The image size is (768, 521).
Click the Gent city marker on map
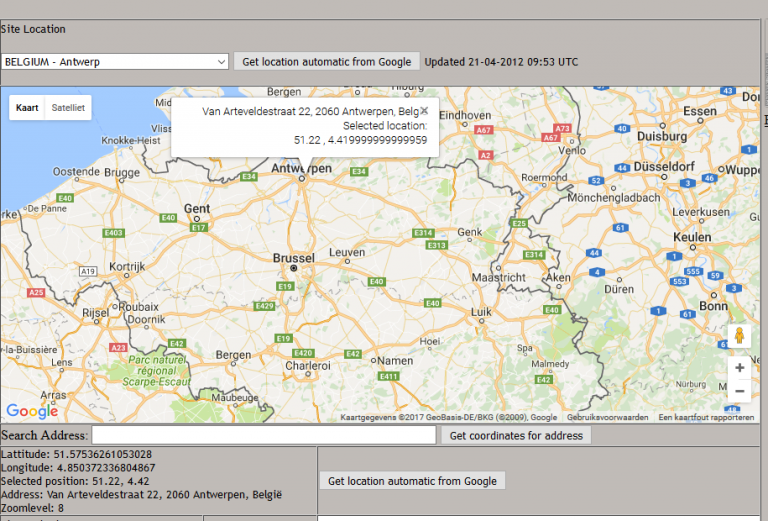pyautogui.click(x=197, y=219)
